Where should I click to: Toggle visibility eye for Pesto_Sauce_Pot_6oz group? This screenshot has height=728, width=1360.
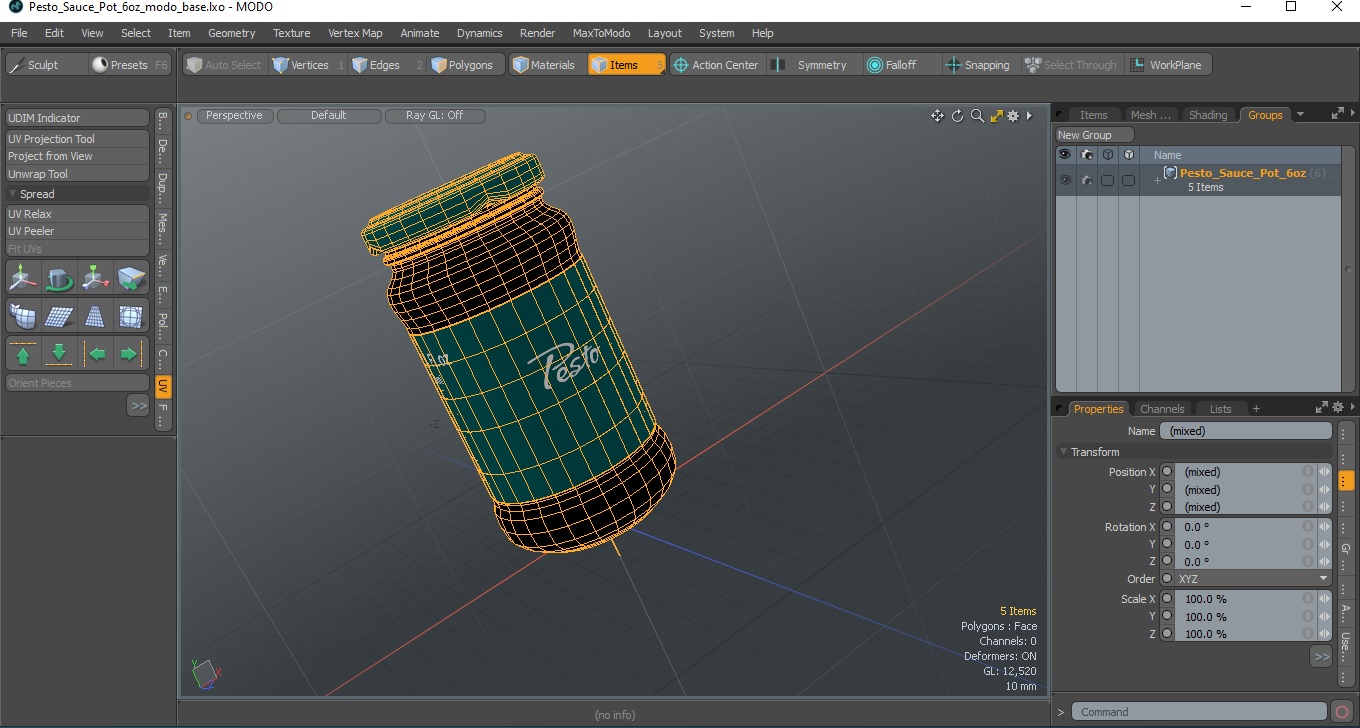[1065, 180]
